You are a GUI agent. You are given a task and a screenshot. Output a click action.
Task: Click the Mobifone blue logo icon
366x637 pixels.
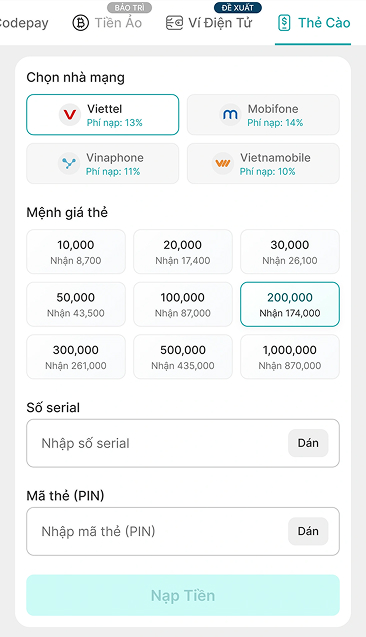[x=230, y=115]
